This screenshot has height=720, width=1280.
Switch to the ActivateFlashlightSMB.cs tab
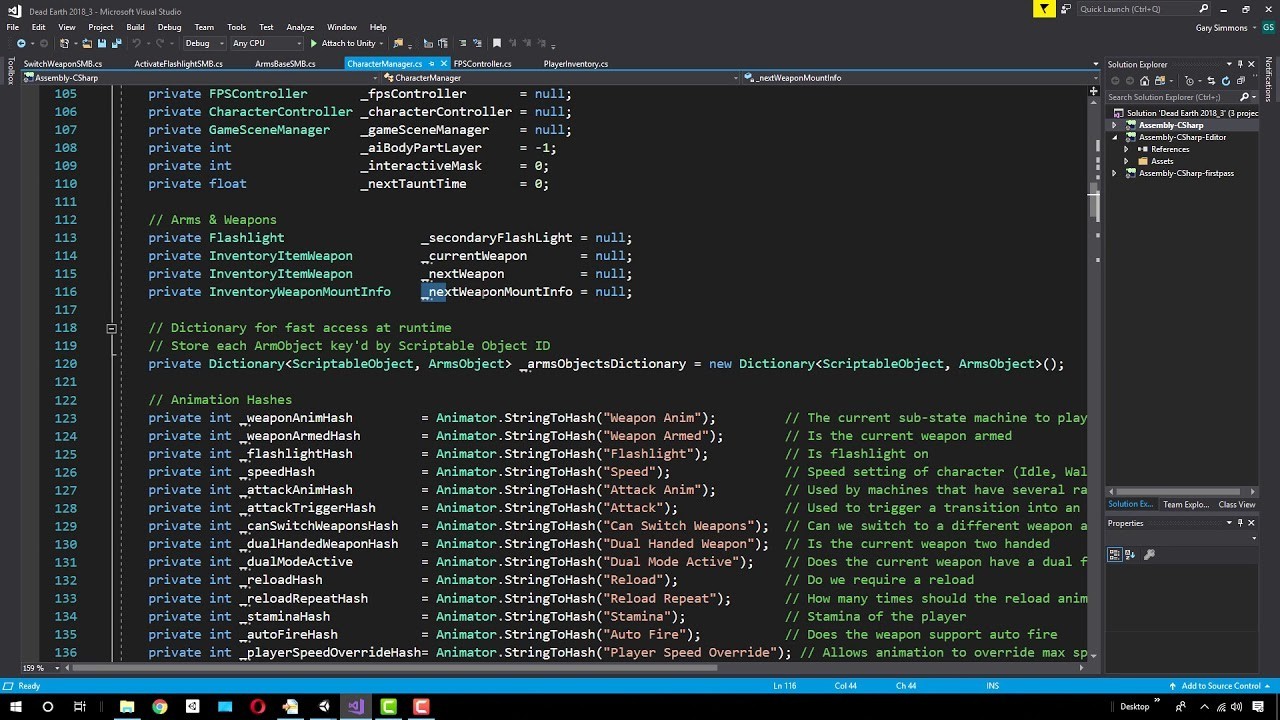pyautogui.click(x=178, y=64)
